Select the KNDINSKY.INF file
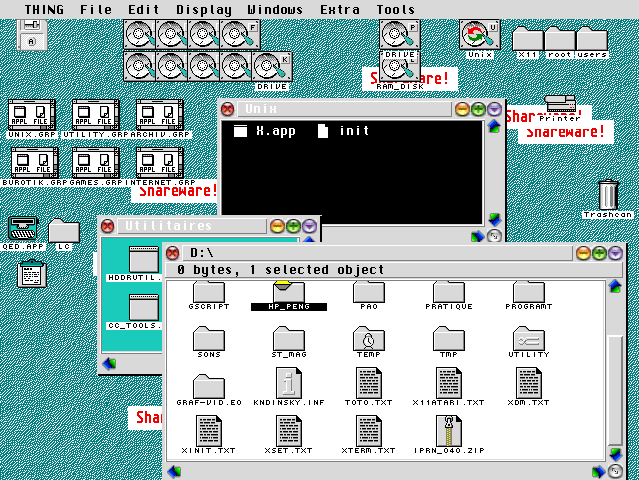Image resolution: width=639 pixels, height=480 pixels. 289,387
